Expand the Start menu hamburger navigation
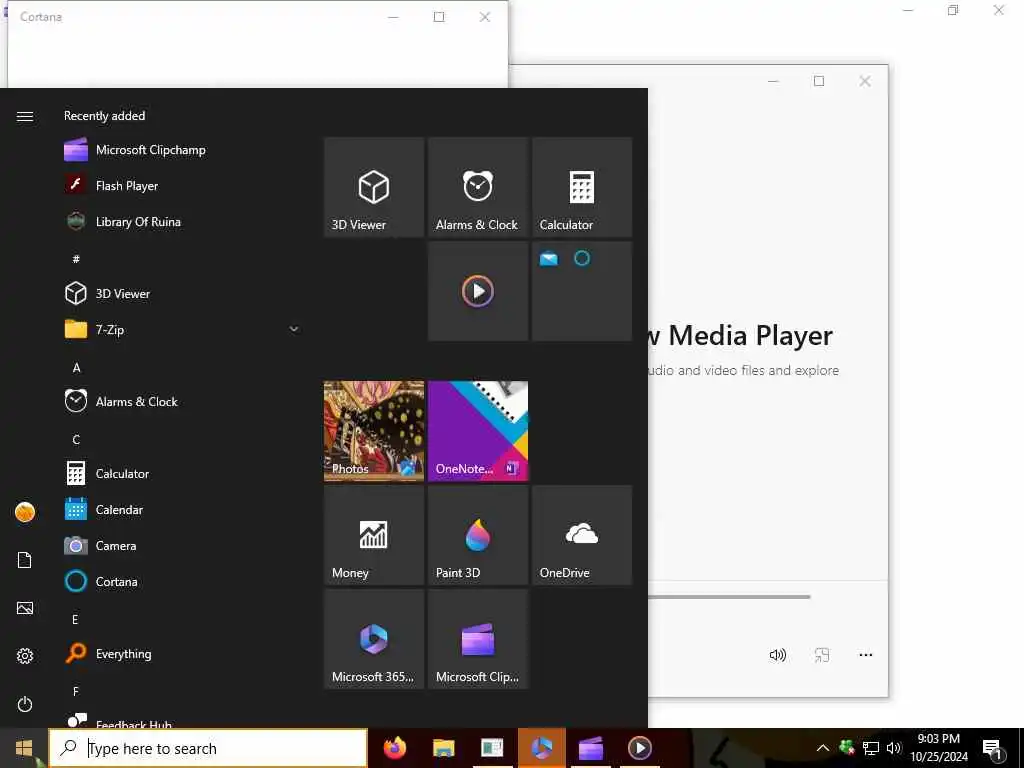The height and width of the screenshot is (768, 1024). [x=25, y=116]
